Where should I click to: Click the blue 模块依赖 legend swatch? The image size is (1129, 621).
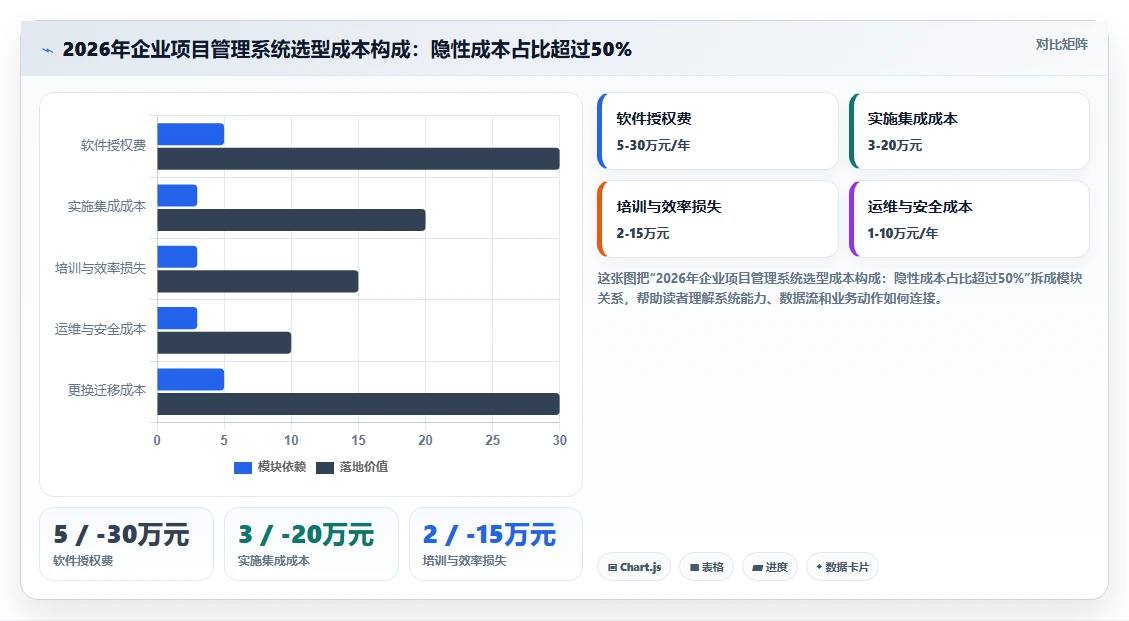(243, 468)
